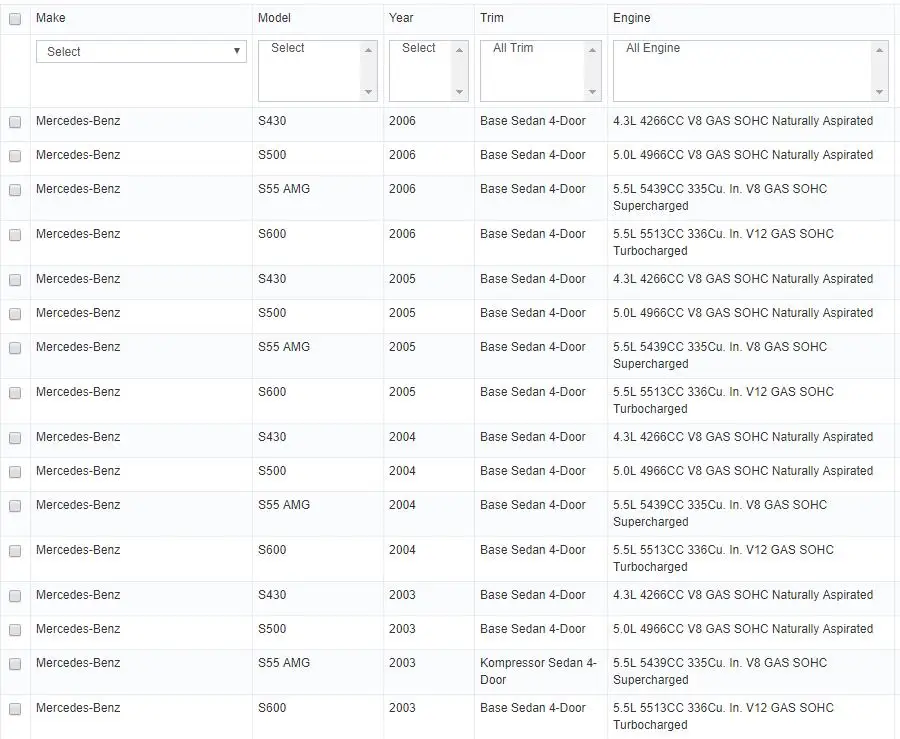
Task: Click Mercedes-Benz make cell in 2006 S430 row
Action: [78, 121]
